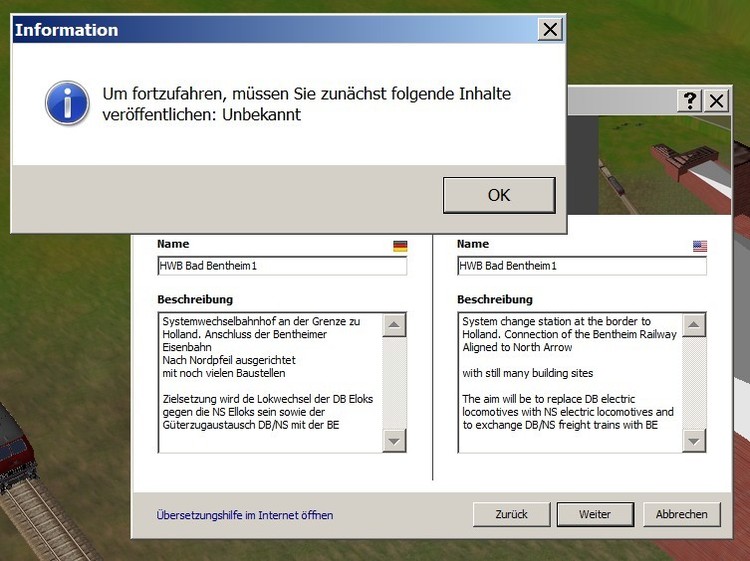Click the line 'with still many building sites'
Screen dimensions: 750x561
(528, 373)
